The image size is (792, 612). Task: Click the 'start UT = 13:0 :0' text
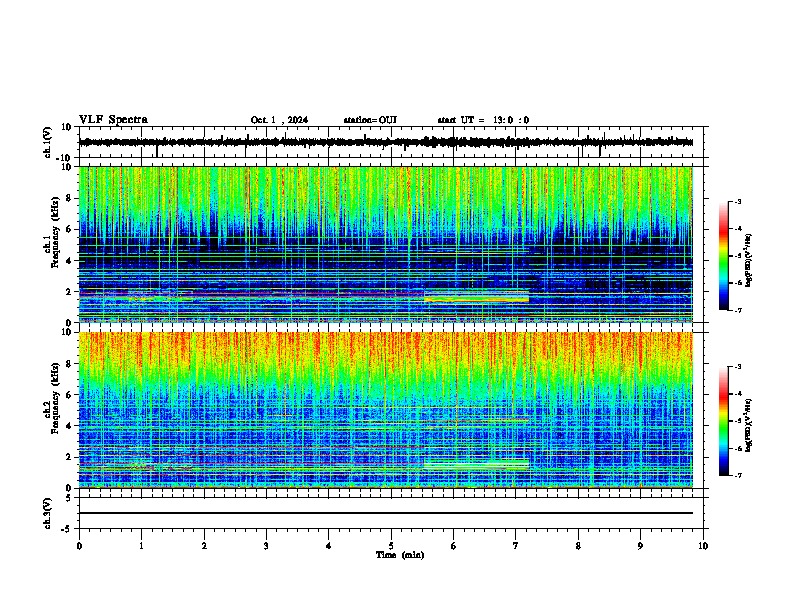pos(483,120)
